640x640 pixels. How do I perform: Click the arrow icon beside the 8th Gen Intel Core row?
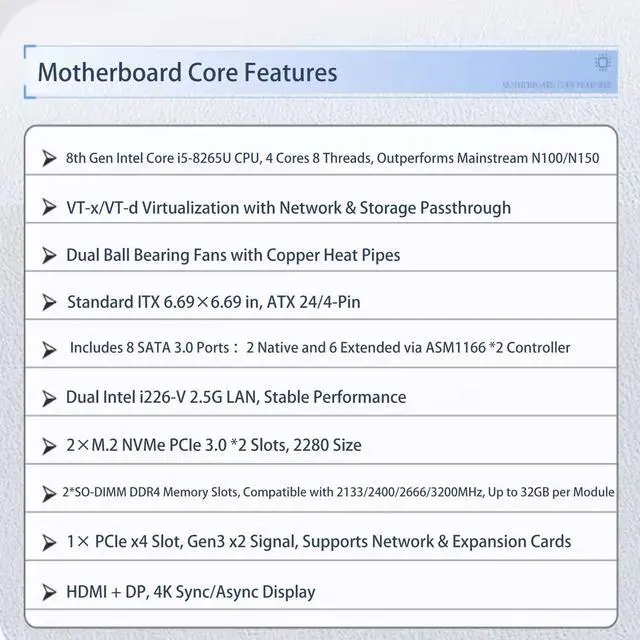[x=48, y=158]
